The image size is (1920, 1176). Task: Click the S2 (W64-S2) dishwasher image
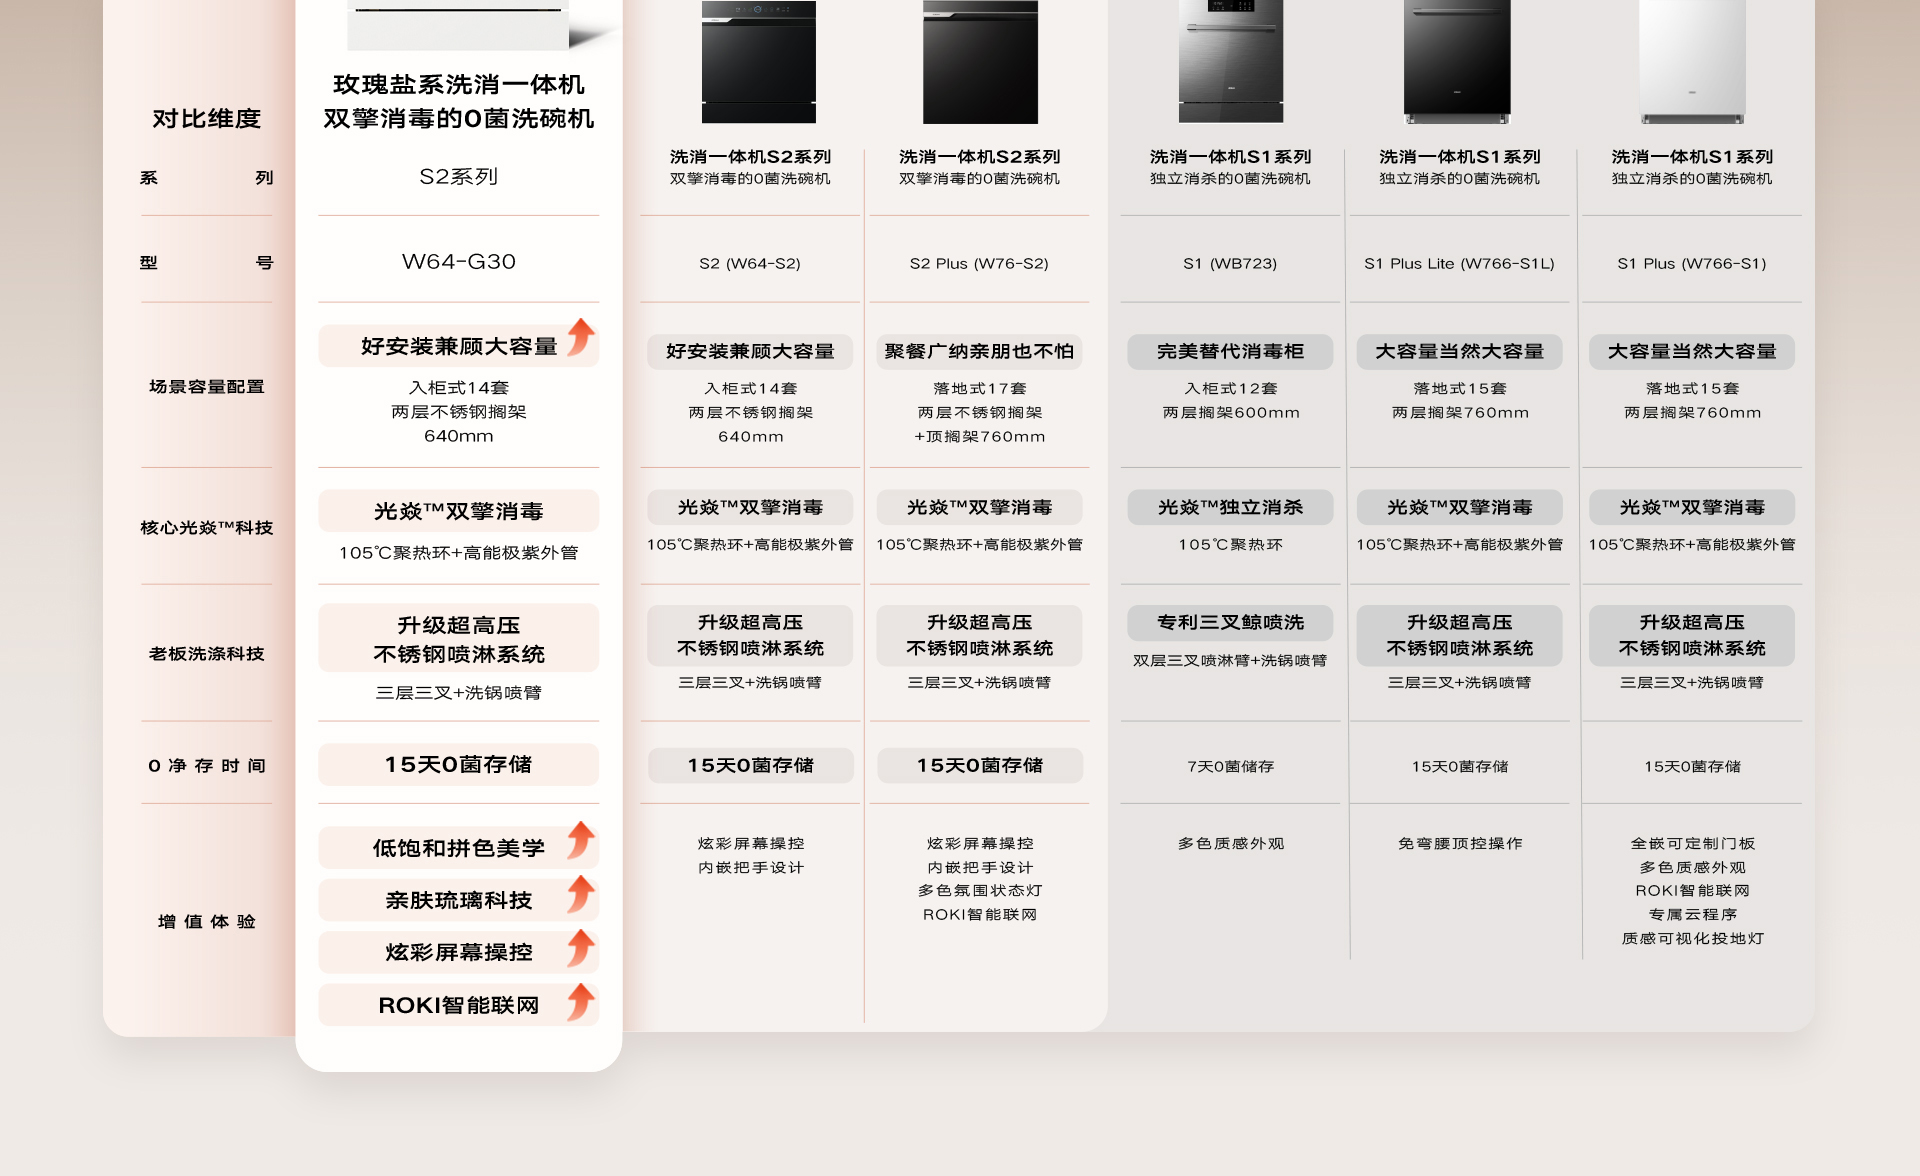click(758, 62)
